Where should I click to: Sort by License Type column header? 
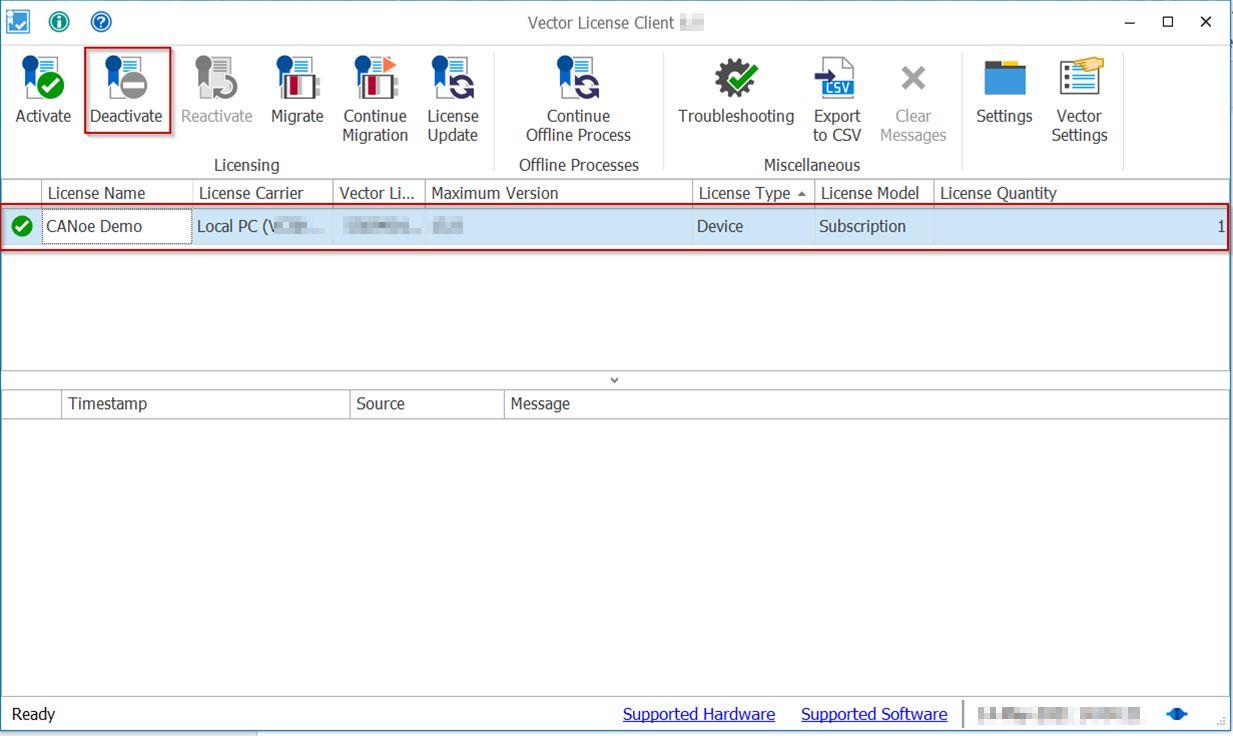tap(744, 193)
